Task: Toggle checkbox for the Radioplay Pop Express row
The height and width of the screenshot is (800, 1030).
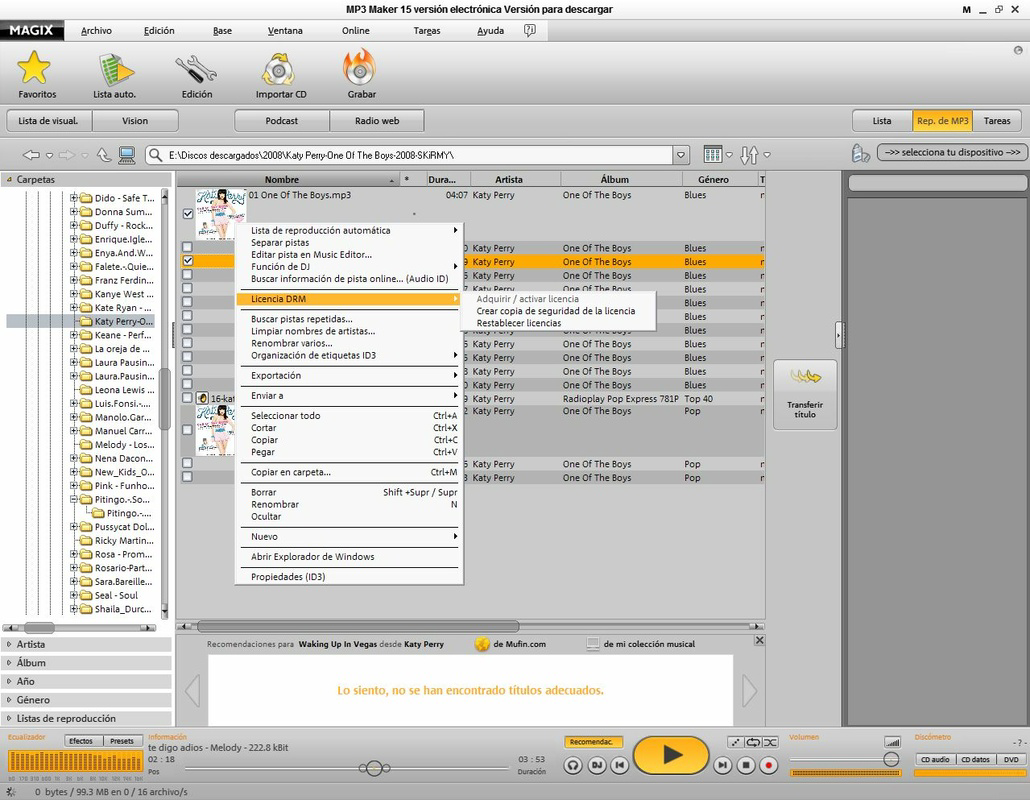Action: click(x=188, y=398)
